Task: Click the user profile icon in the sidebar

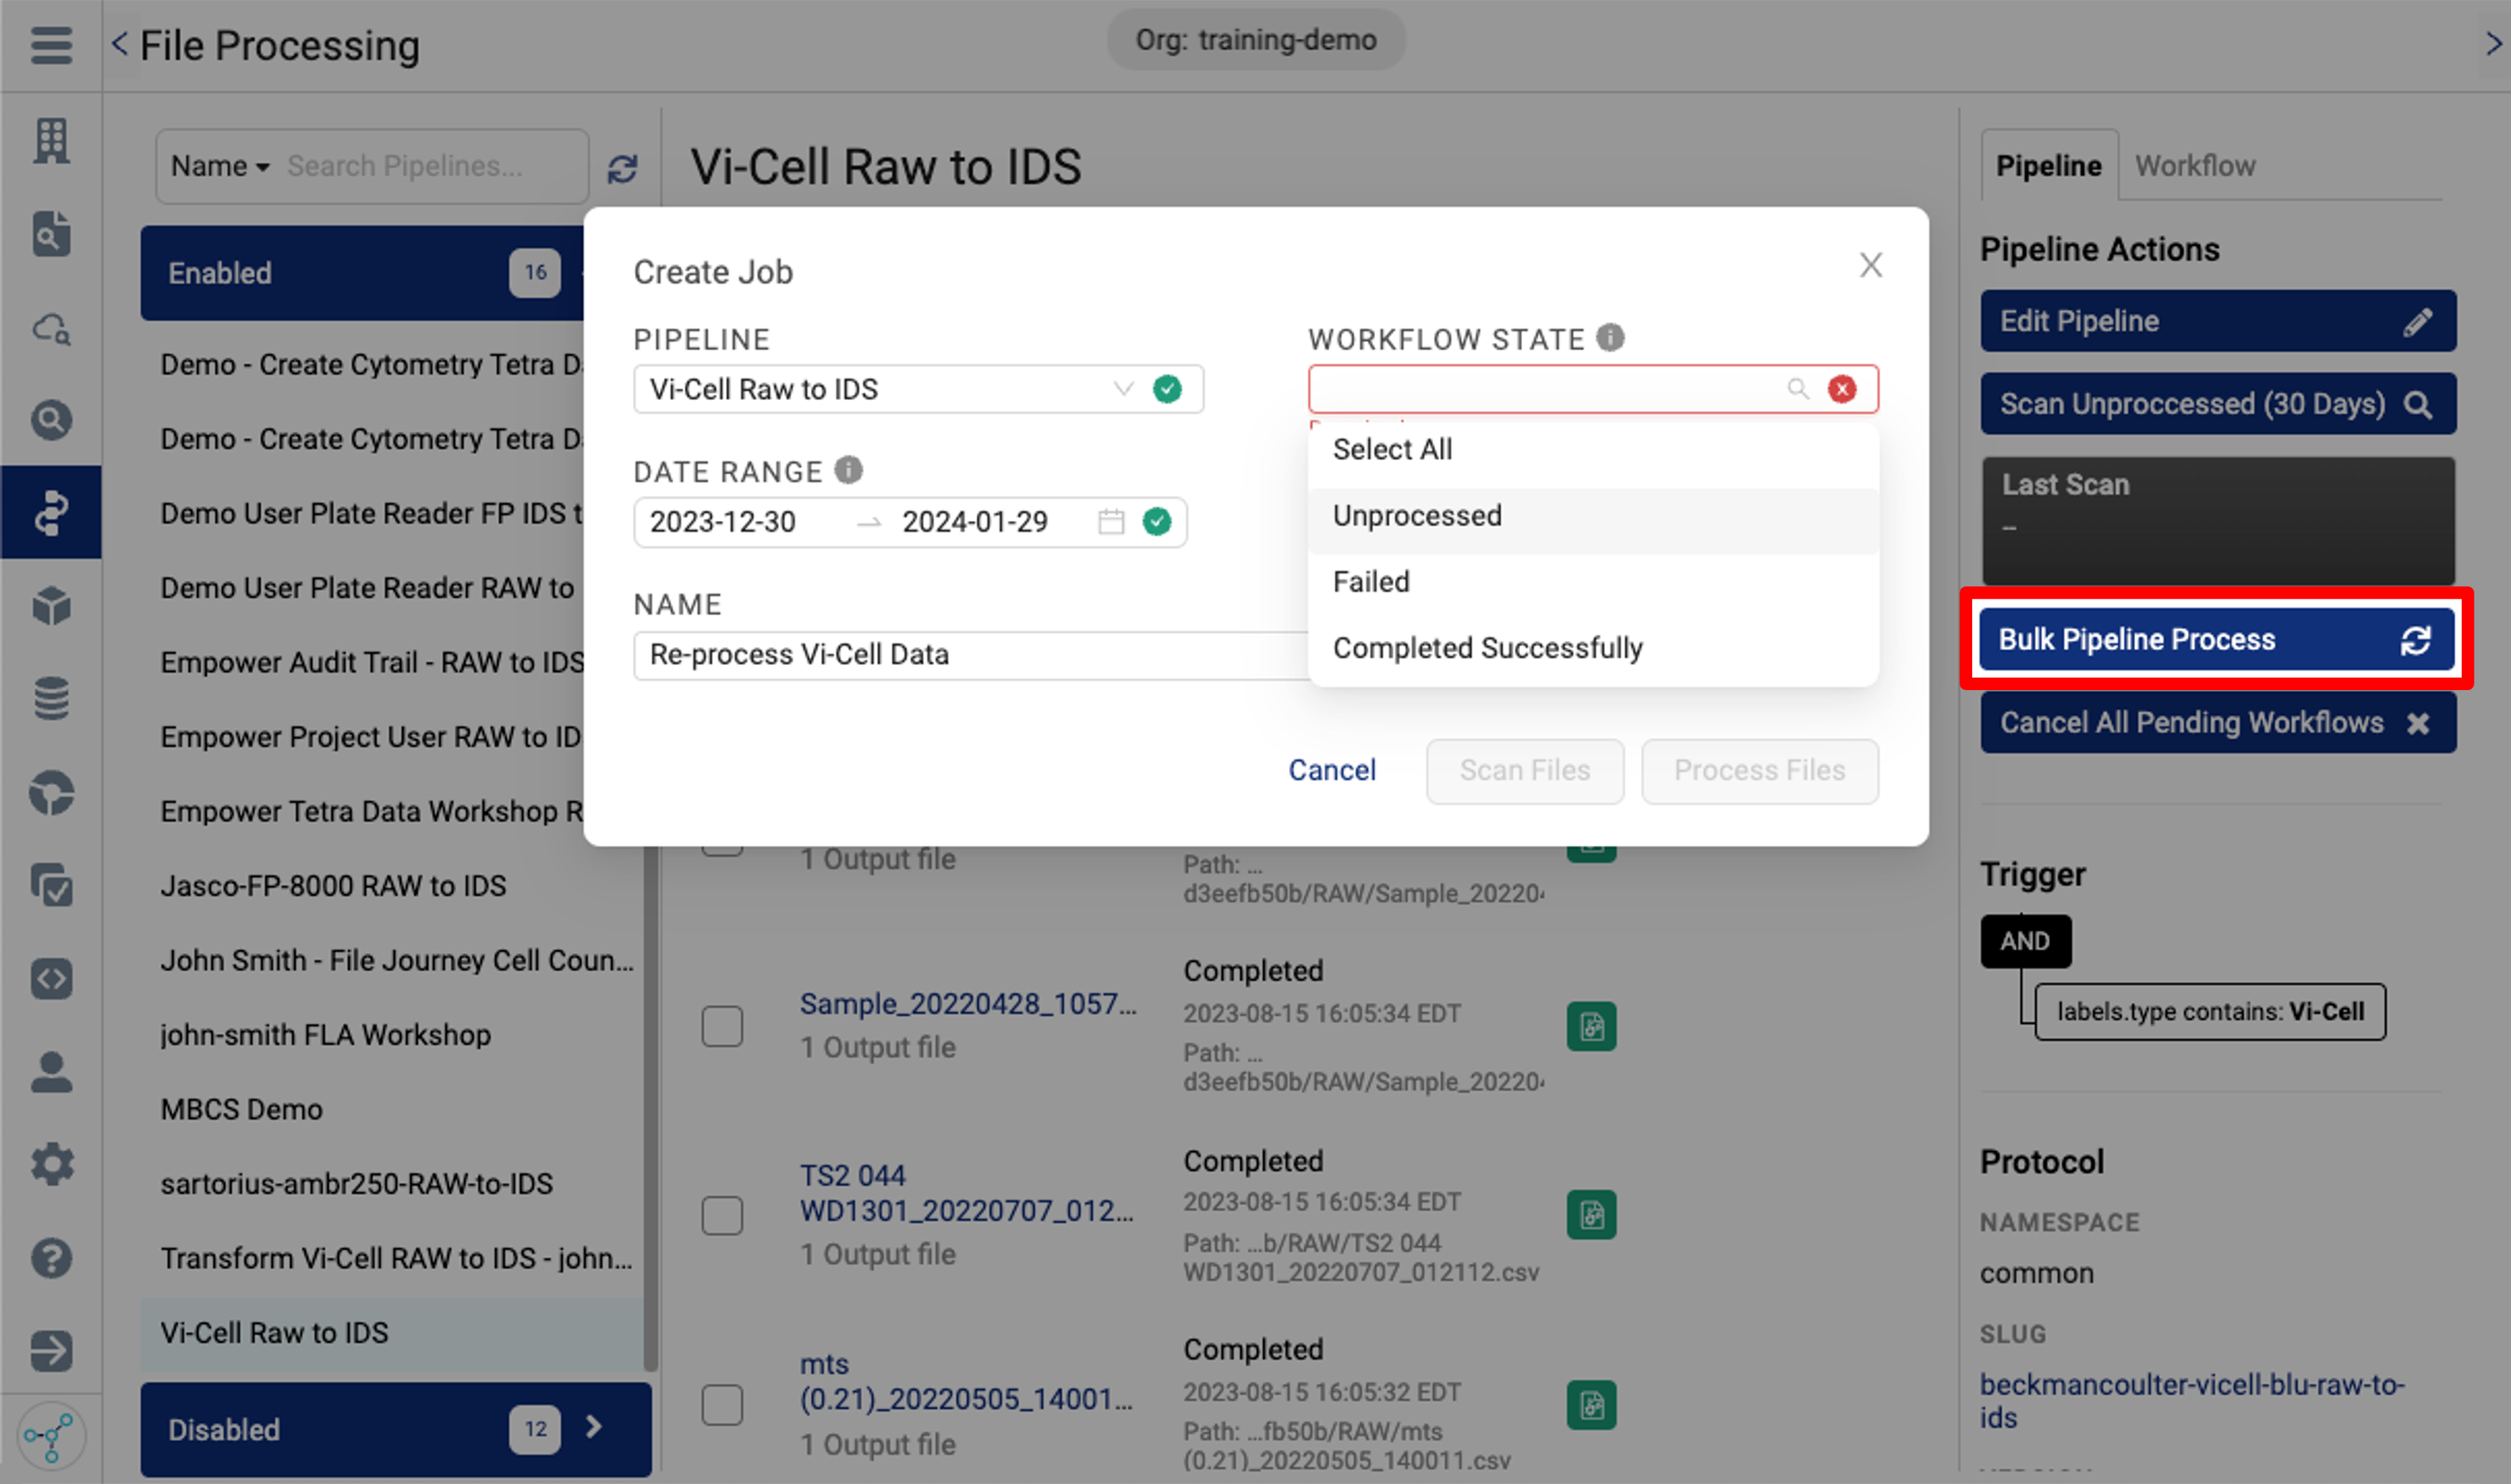Action: point(50,1072)
